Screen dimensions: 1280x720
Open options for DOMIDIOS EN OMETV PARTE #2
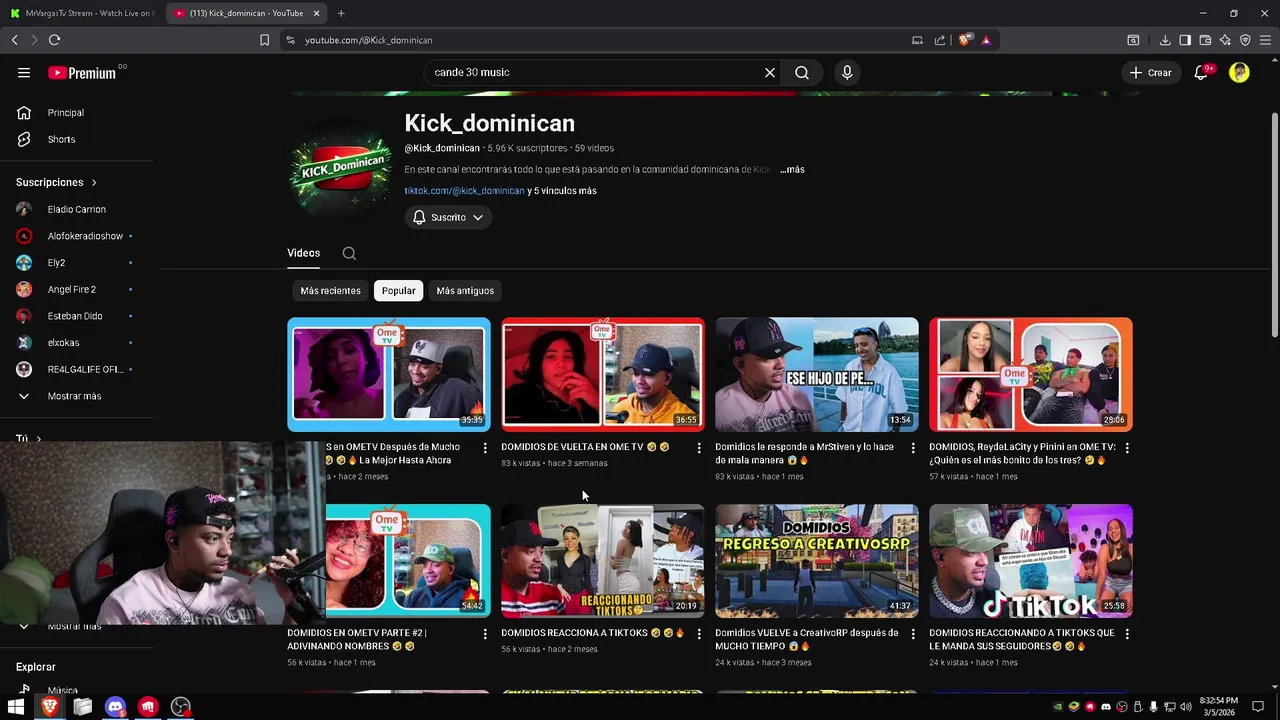(485, 634)
